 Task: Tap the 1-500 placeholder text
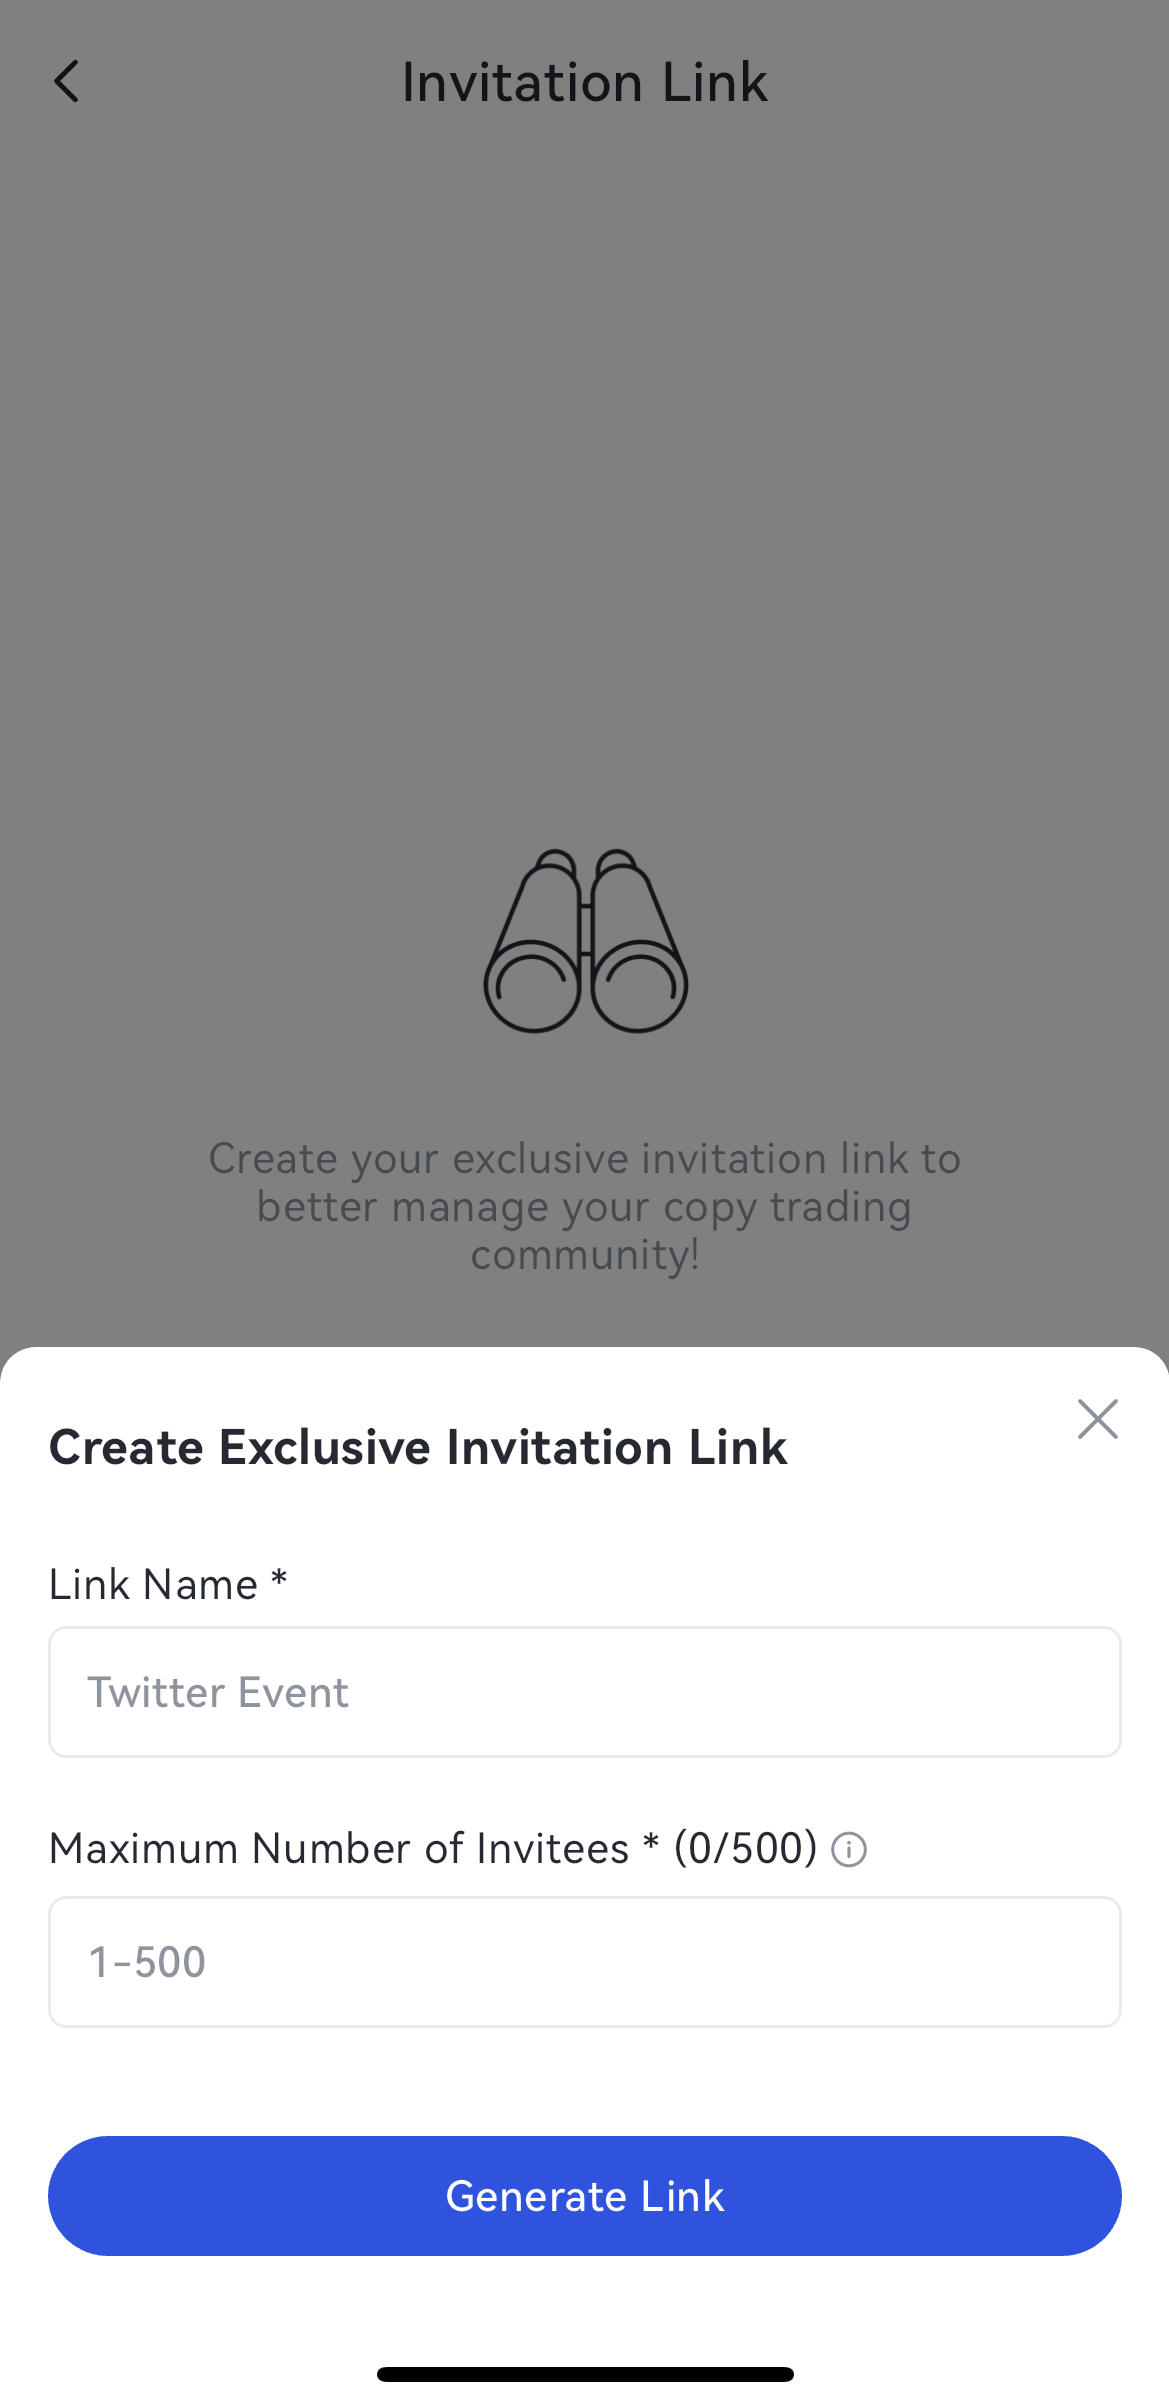click(147, 1962)
